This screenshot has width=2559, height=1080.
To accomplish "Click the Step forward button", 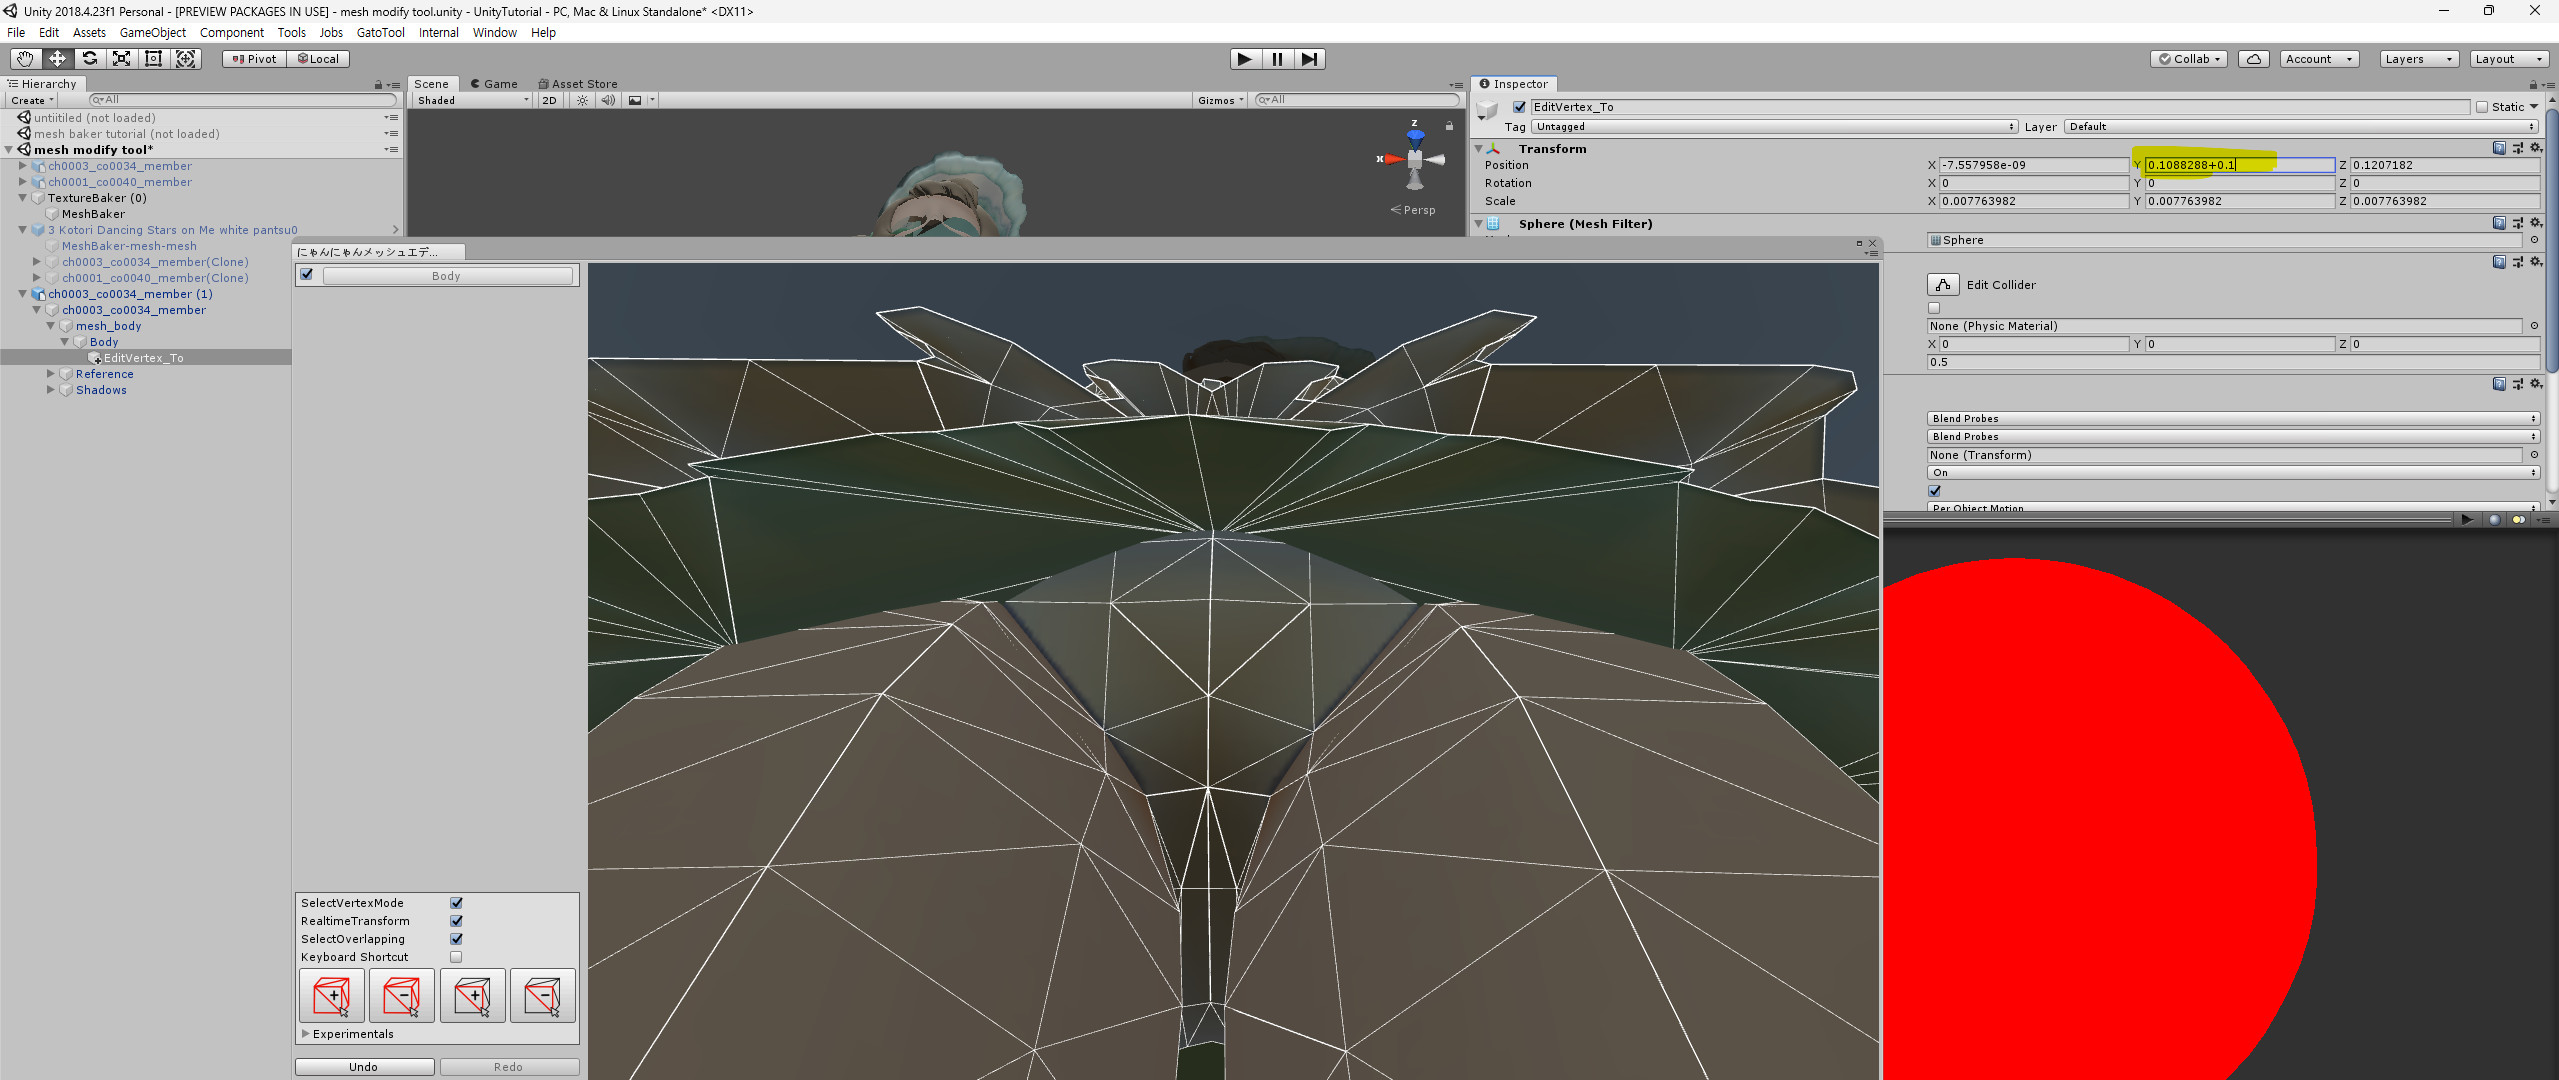I will click(x=1309, y=59).
